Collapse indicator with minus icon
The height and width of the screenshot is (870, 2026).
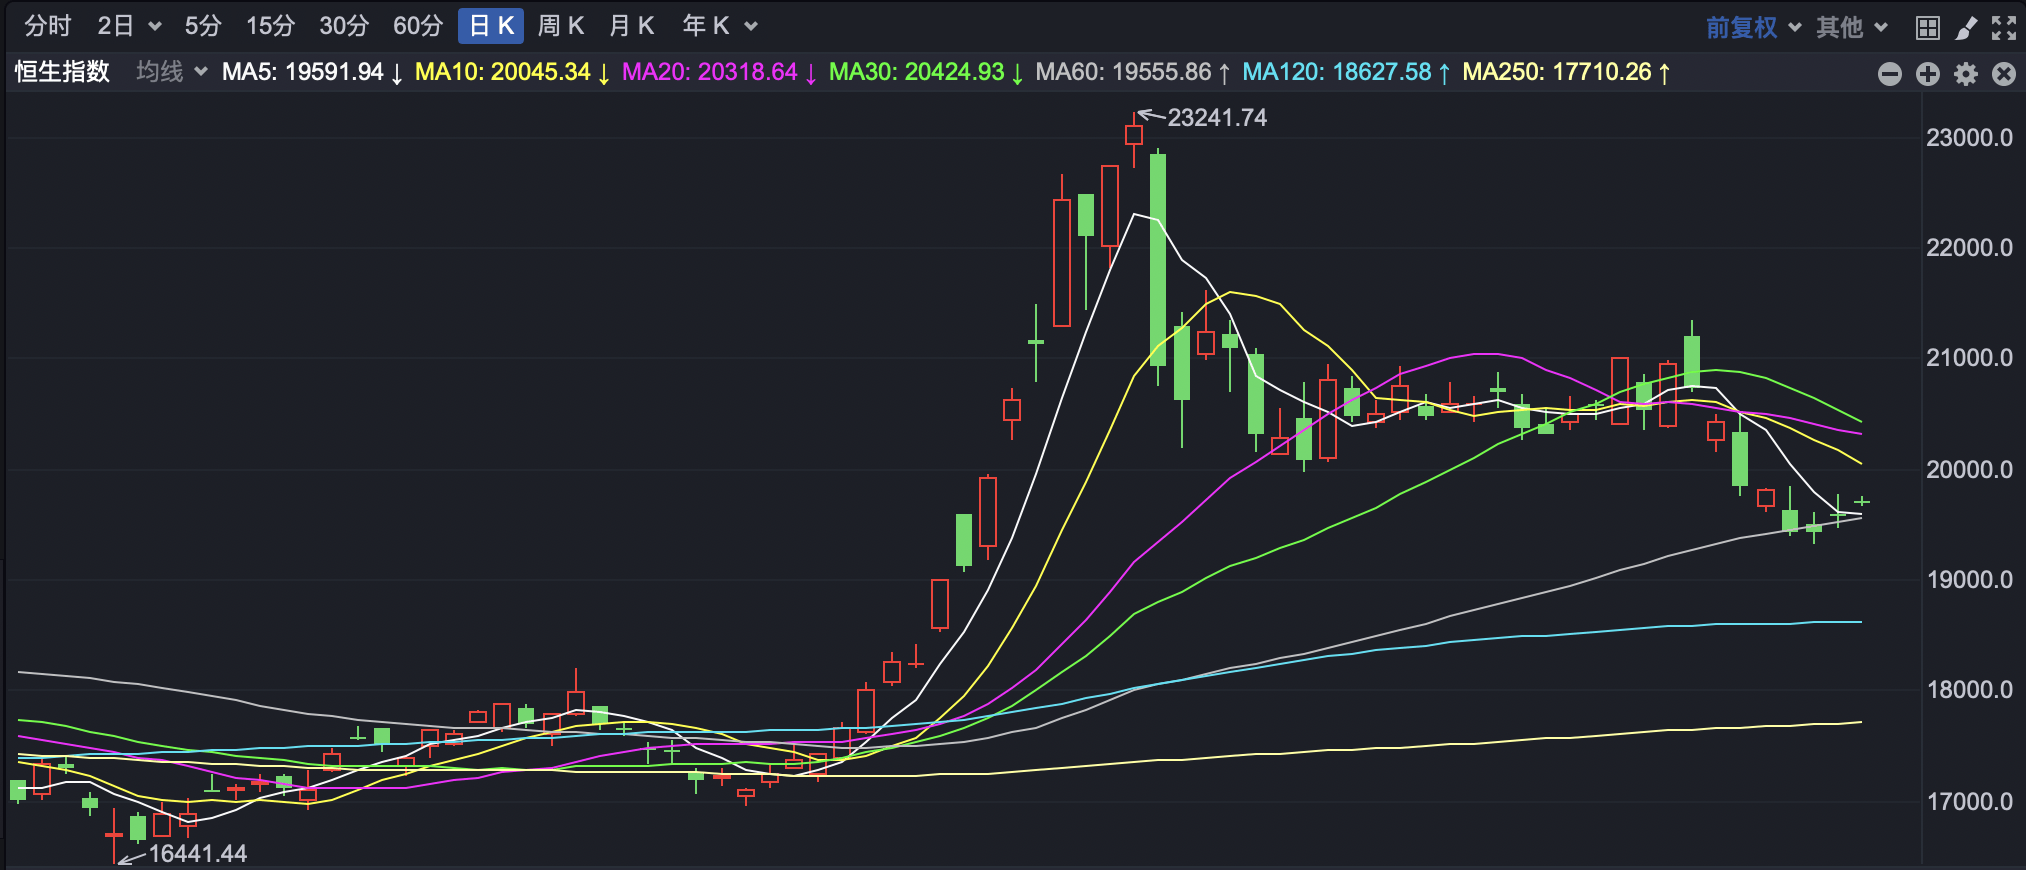tap(1890, 74)
